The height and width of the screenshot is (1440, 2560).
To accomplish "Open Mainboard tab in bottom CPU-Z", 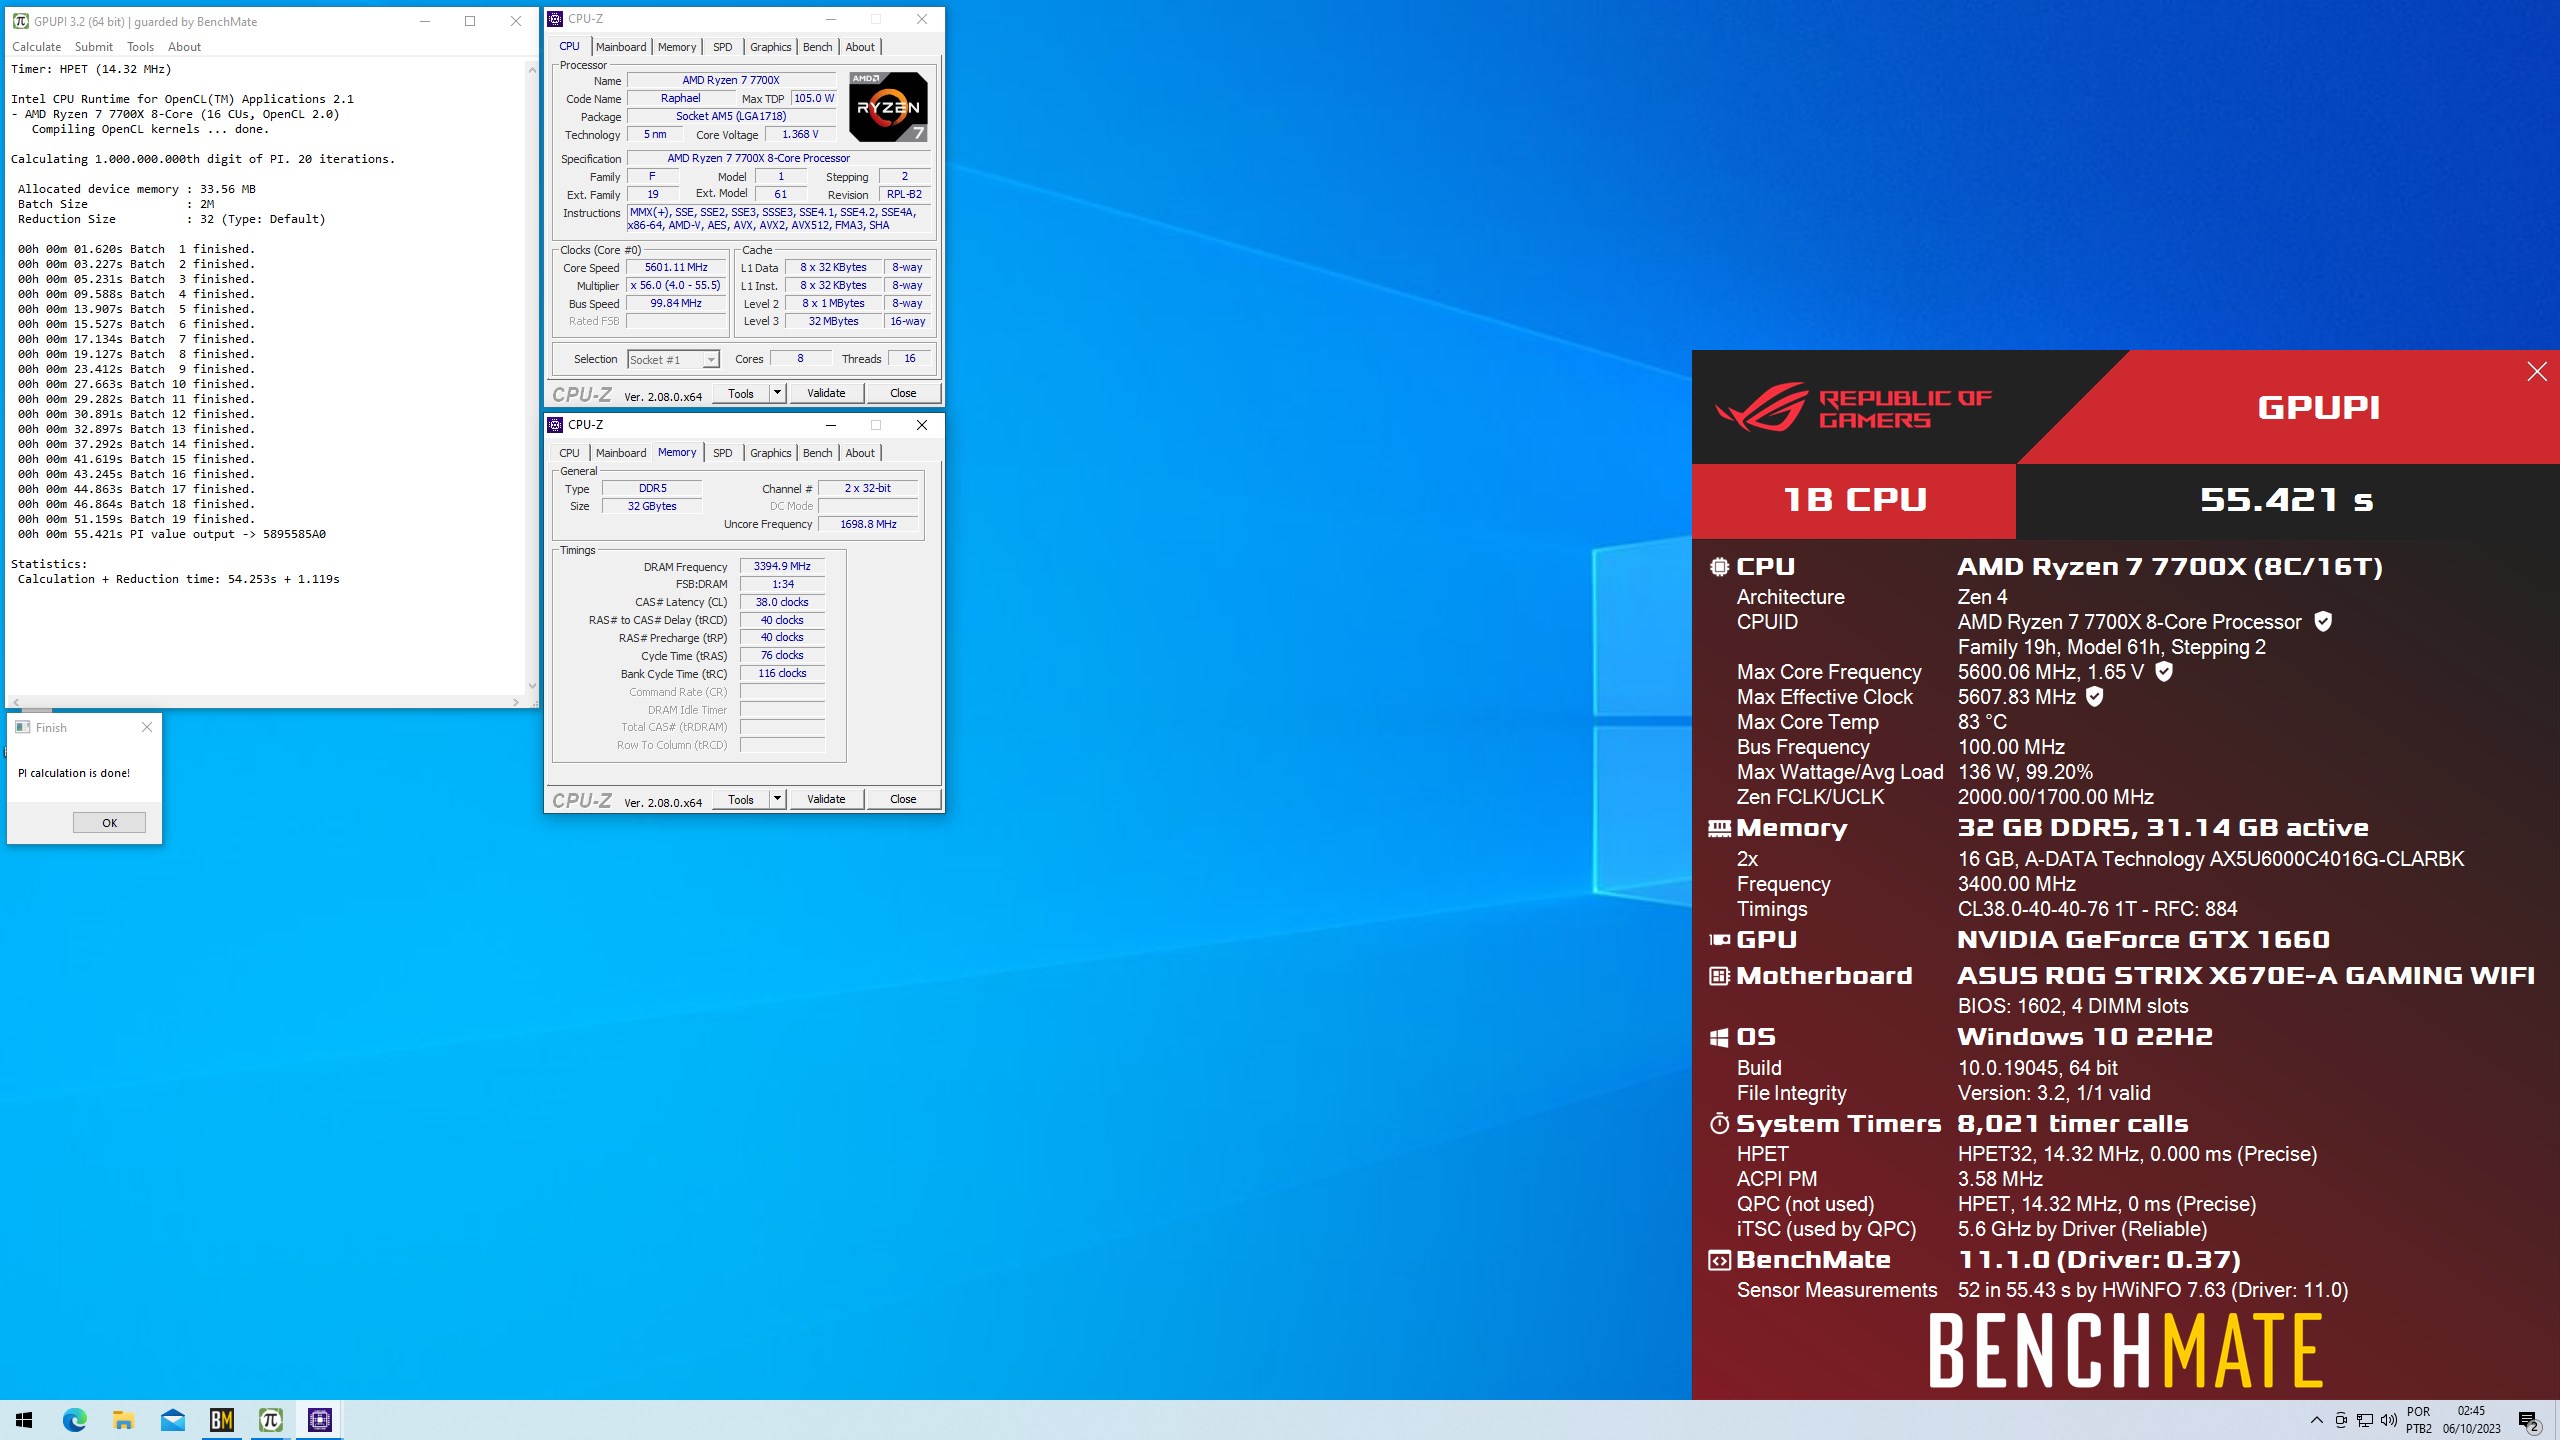I will click(621, 453).
